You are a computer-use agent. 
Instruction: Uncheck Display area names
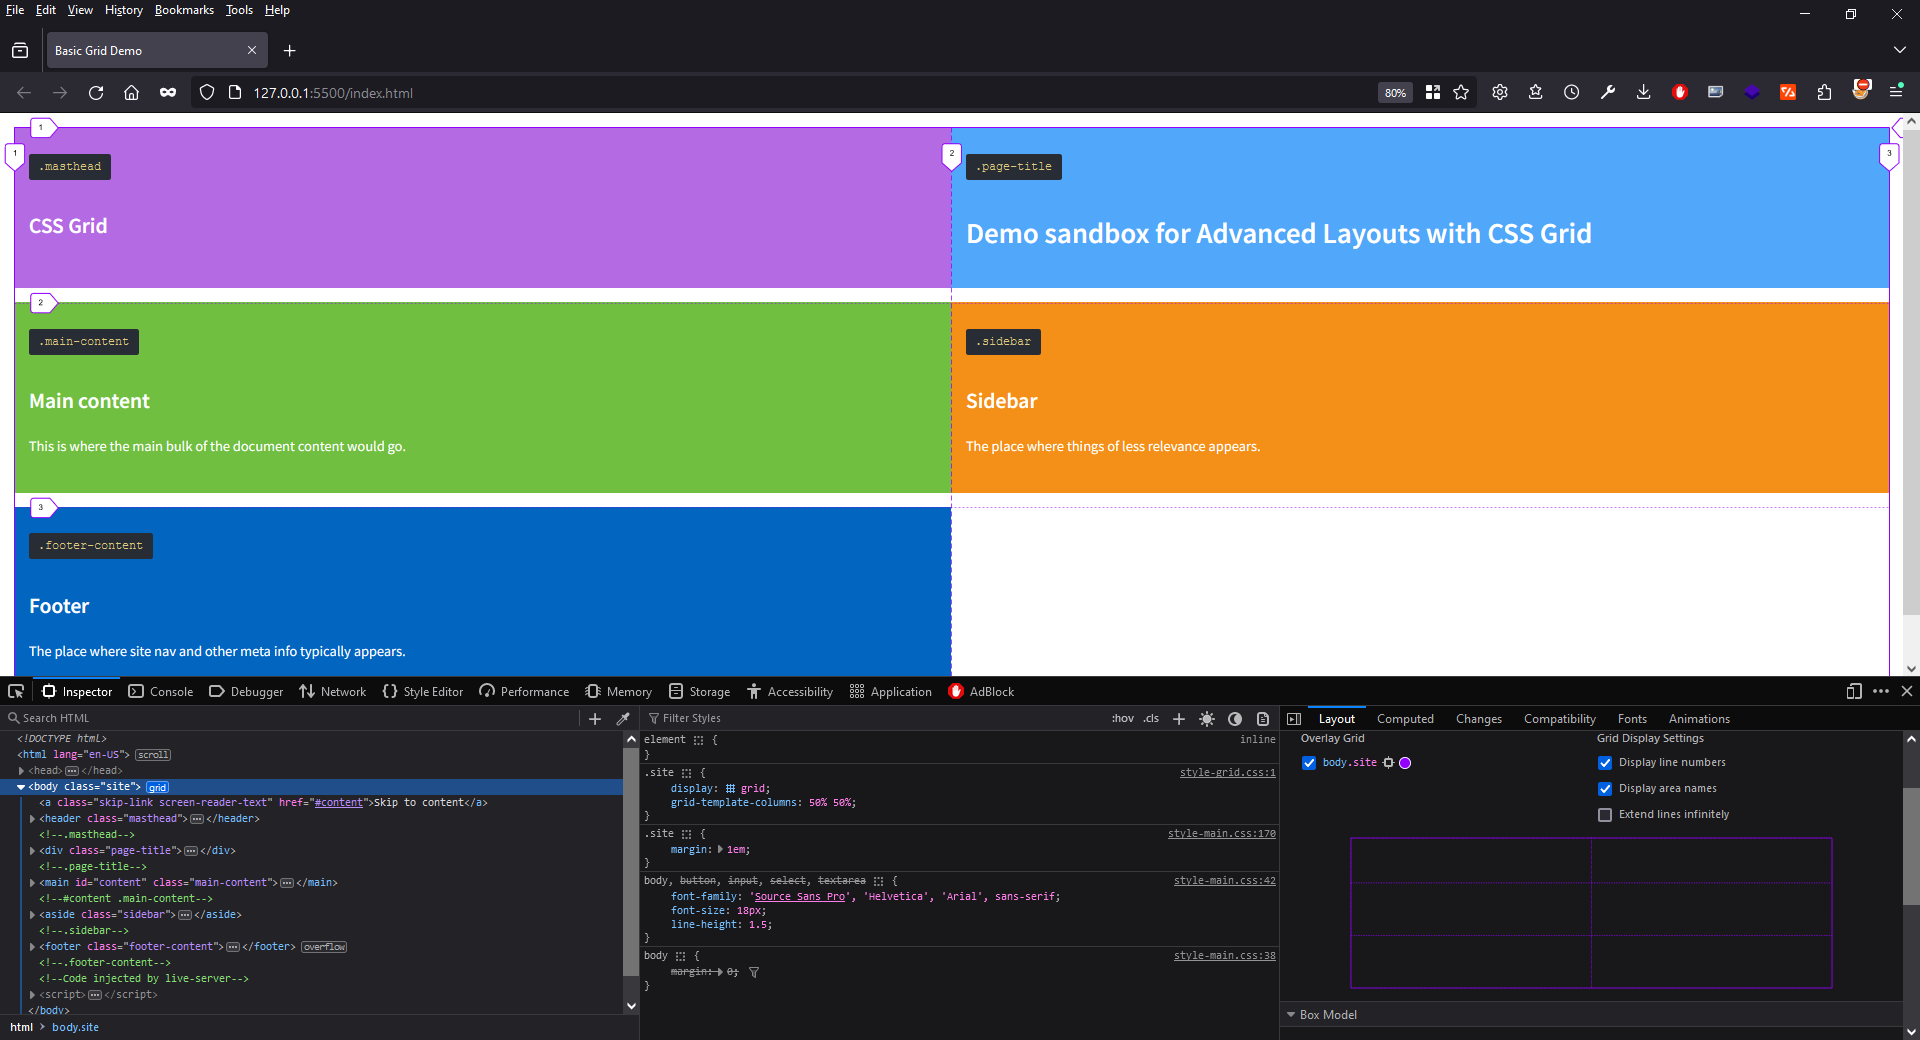click(1605, 789)
